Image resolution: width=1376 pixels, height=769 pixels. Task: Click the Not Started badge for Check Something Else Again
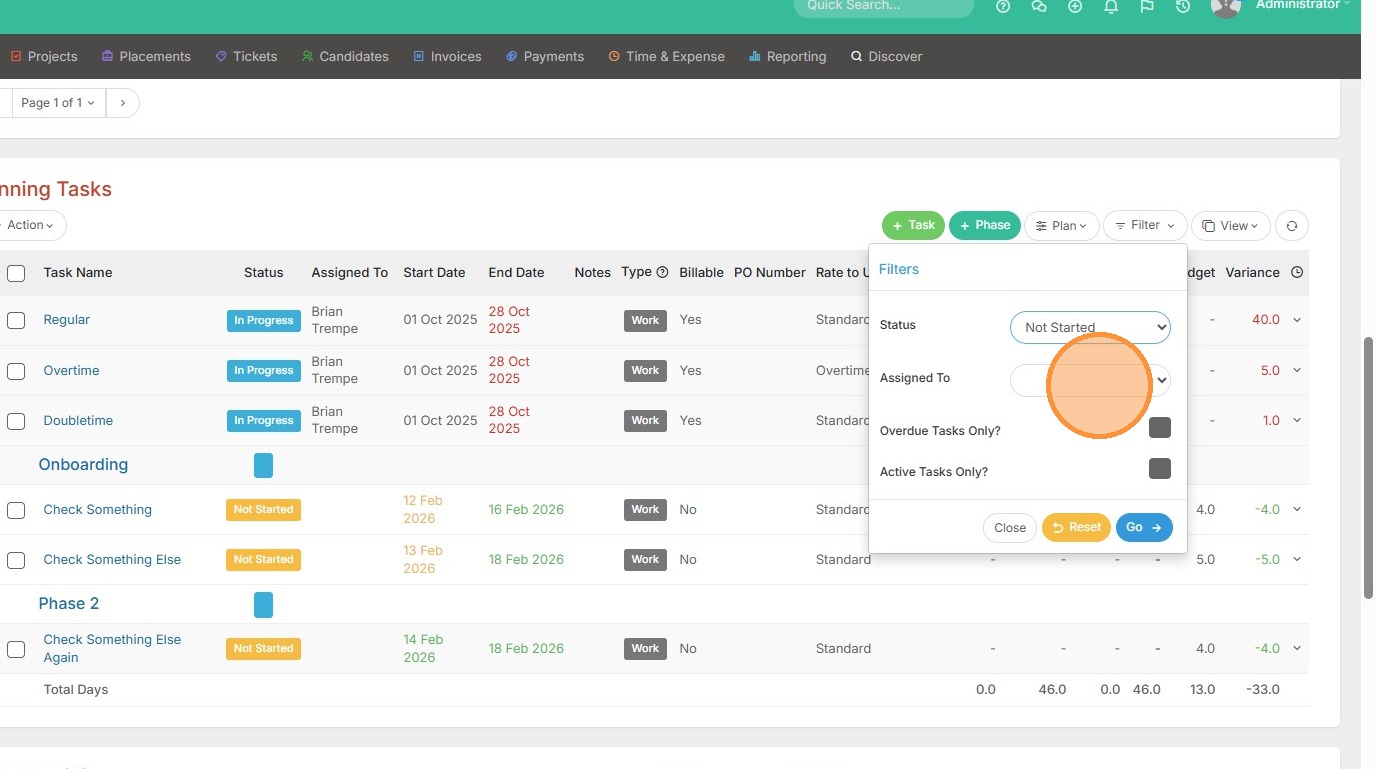(x=263, y=649)
